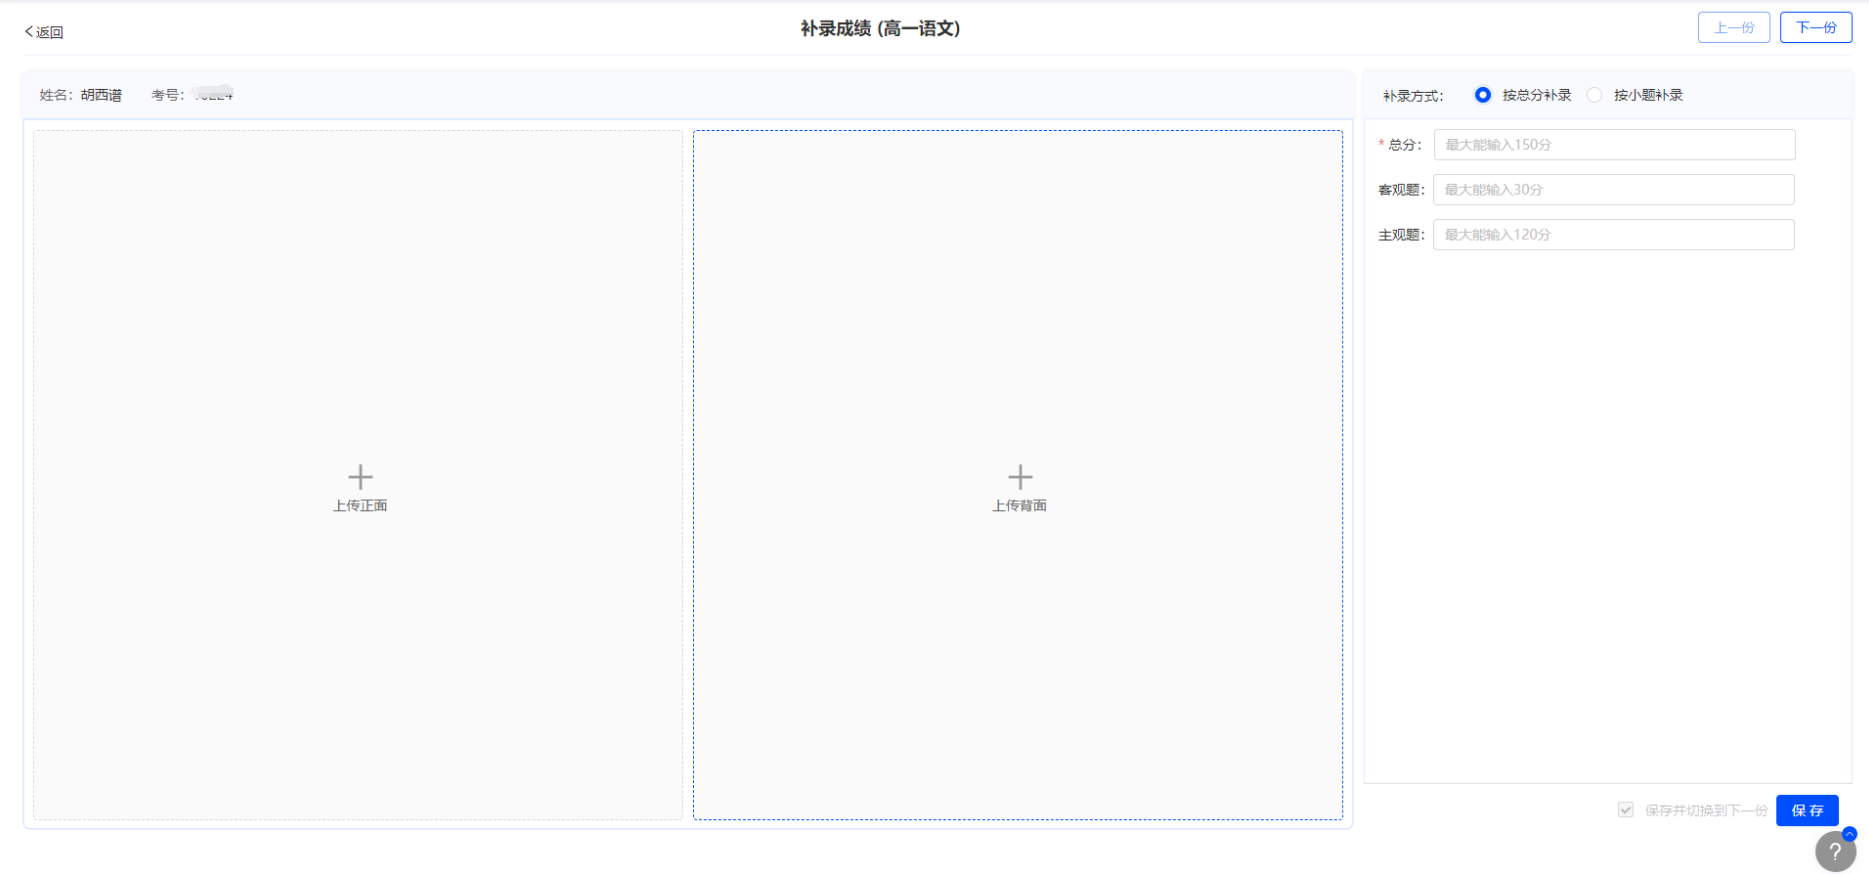Click plus icon to upload 正面
The width and height of the screenshot is (1869, 874).
(360, 477)
